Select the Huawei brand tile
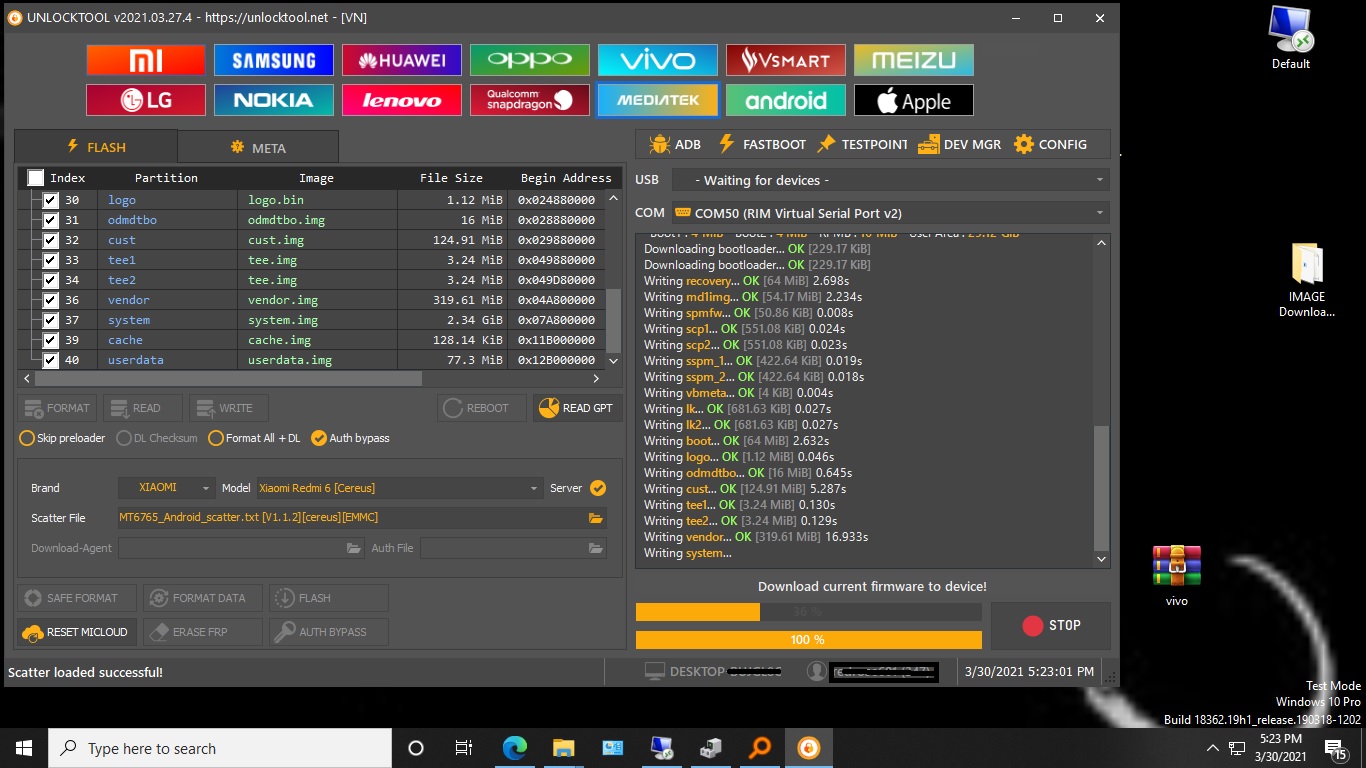Screen dimensions: 1366x768 click(402, 60)
